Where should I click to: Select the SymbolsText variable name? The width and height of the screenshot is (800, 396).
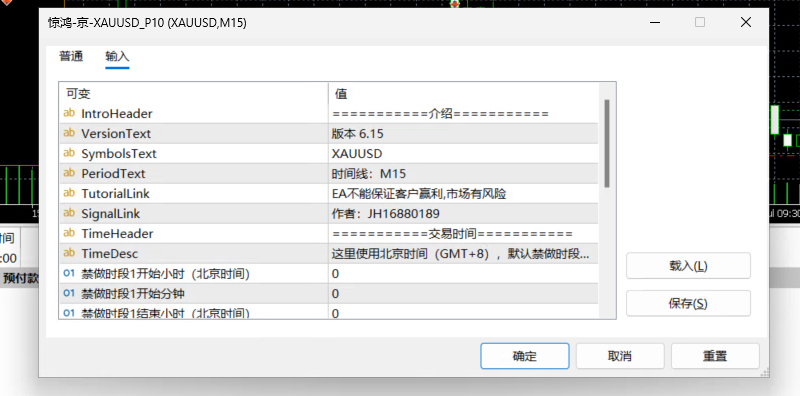(x=119, y=154)
